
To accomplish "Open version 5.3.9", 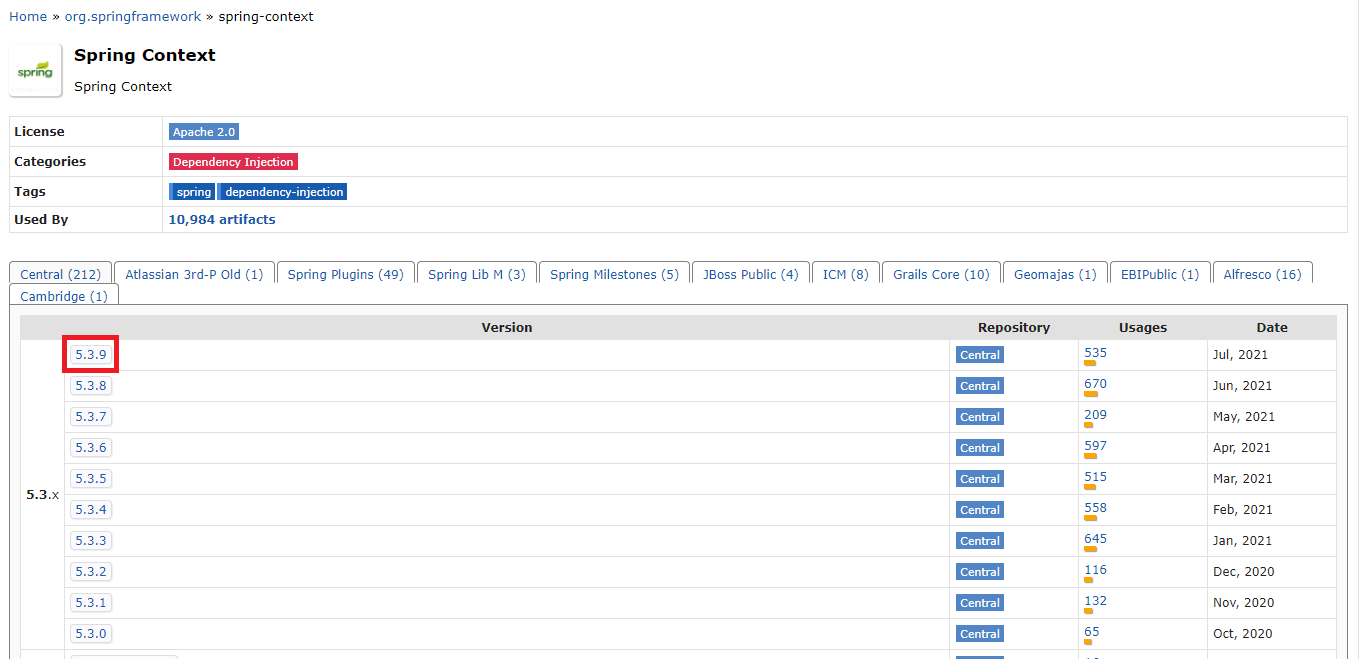I will [91, 354].
